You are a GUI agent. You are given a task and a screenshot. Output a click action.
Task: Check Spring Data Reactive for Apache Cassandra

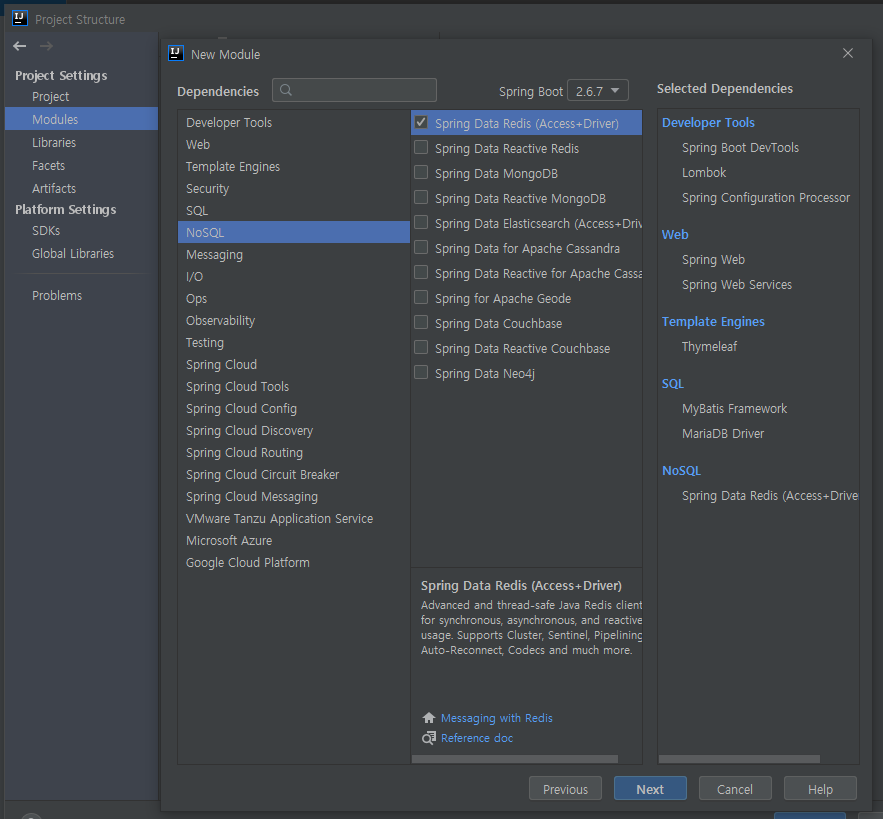pos(421,273)
